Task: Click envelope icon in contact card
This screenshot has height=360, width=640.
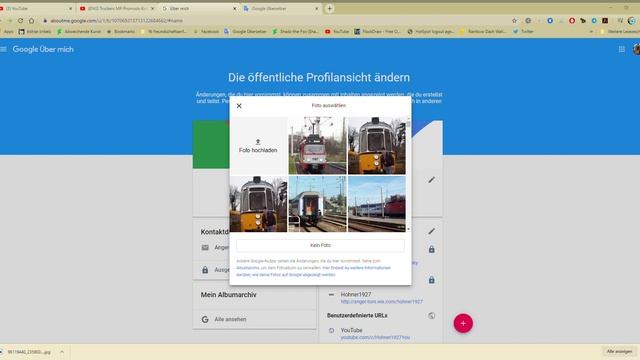Action: click(x=205, y=247)
